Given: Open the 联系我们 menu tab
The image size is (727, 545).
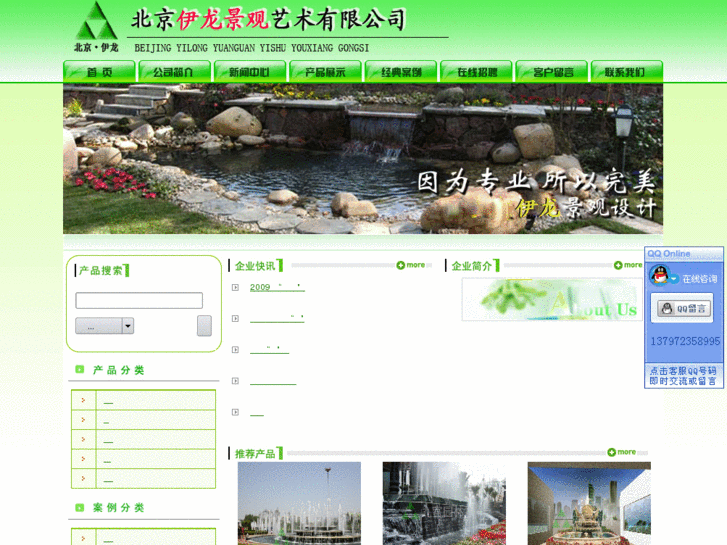Looking at the screenshot, I should point(627,72).
